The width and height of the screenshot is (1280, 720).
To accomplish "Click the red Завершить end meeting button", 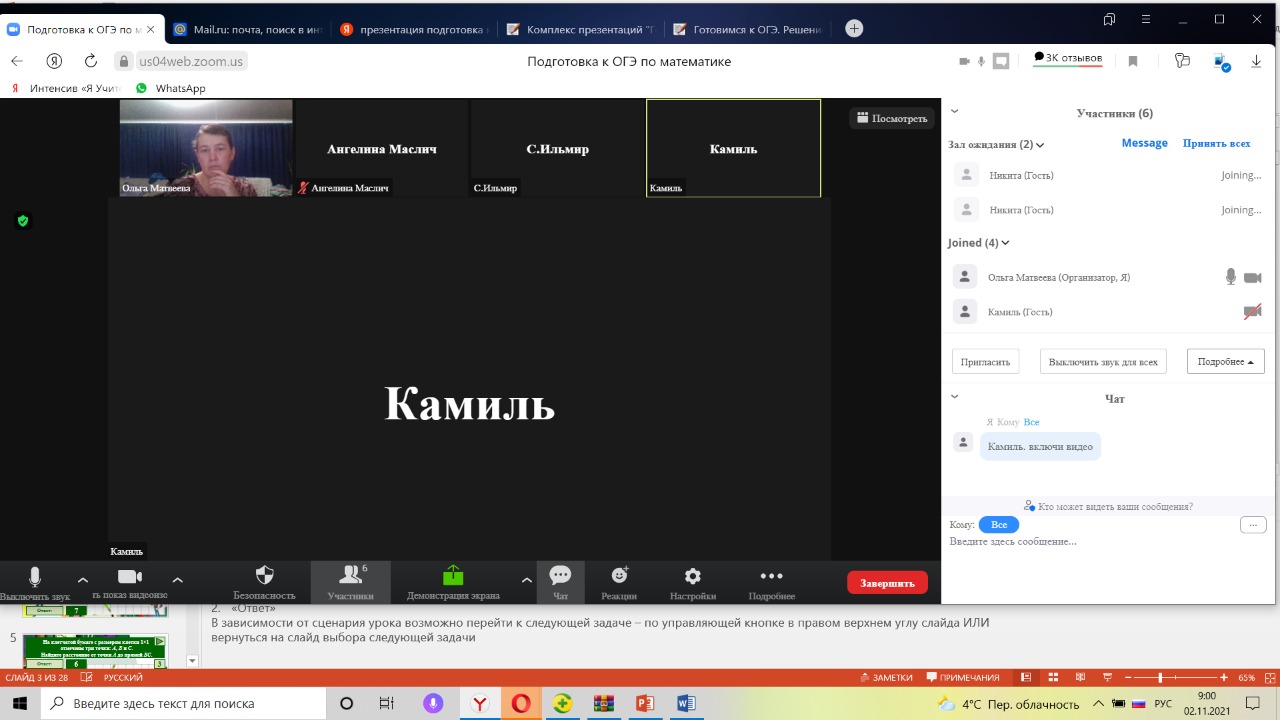I will (x=886, y=583).
